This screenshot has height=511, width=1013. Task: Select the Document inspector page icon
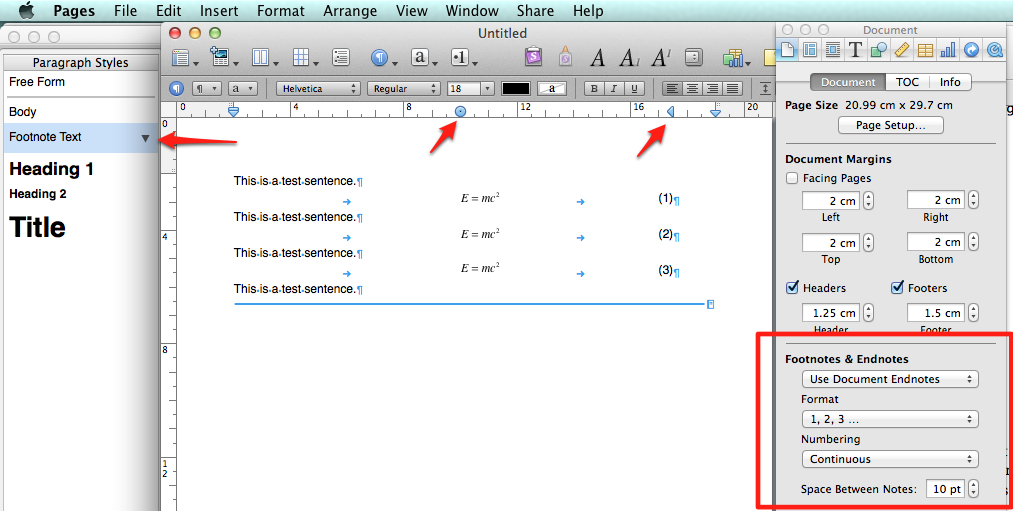pyautogui.click(x=788, y=49)
